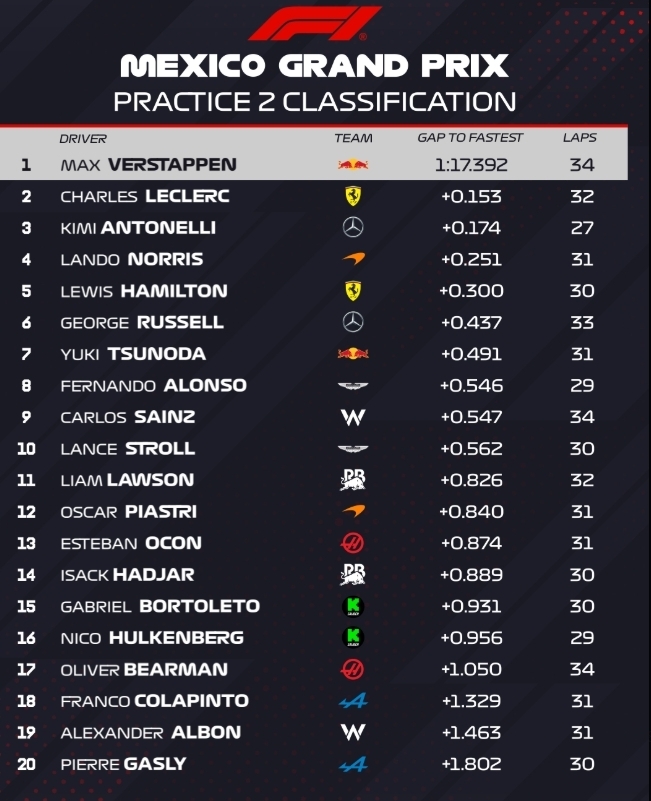The image size is (651, 801).
Task: Click the Aston Martin logo beside Alonso
Action: [353, 386]
